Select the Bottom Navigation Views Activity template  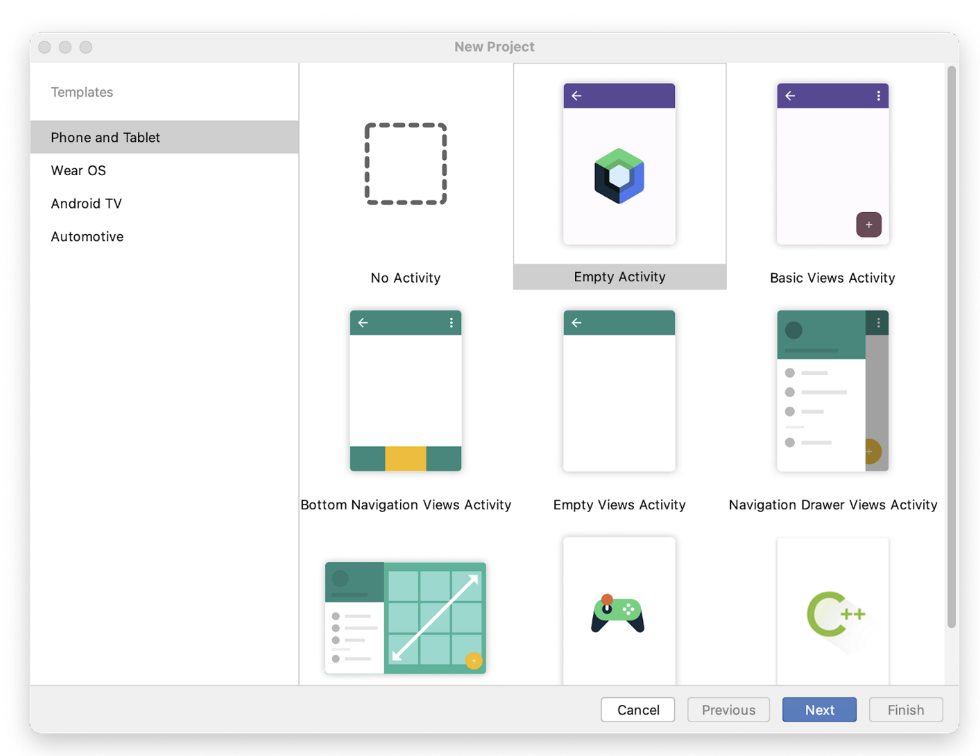click(406, 390)
